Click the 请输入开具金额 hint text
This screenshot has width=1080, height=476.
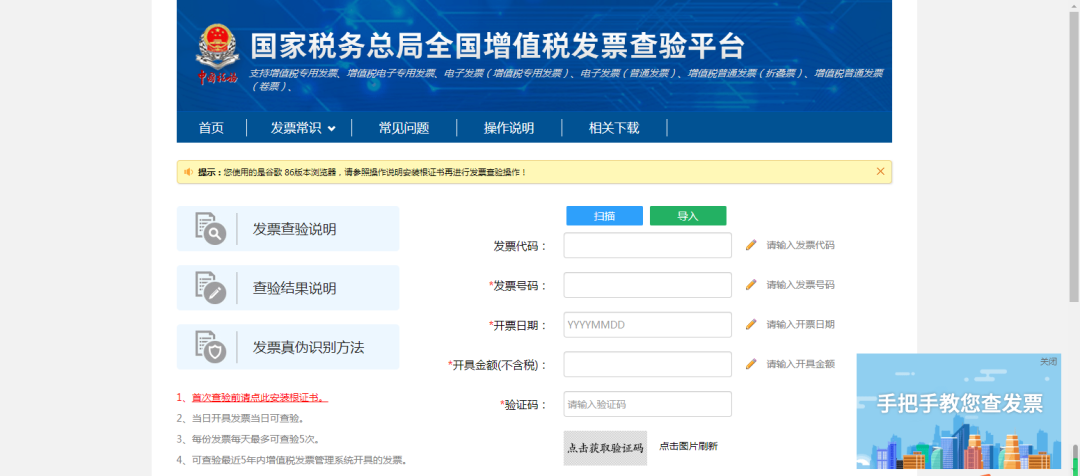800,364
